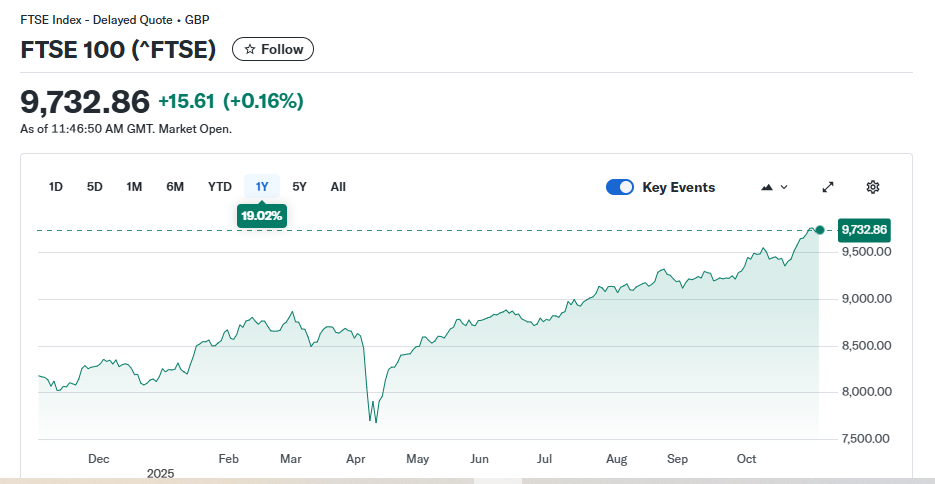Toggle the Key Events switch
The image size is (935, 484).
coord(620,187)
